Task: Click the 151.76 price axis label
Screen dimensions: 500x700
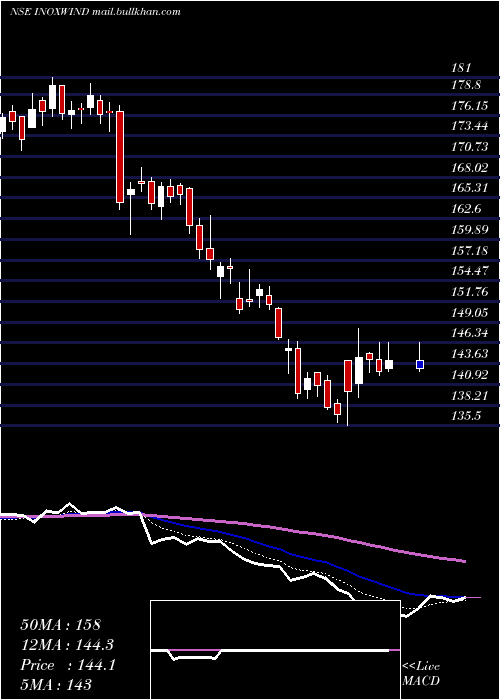Action: tap(469, 292)
